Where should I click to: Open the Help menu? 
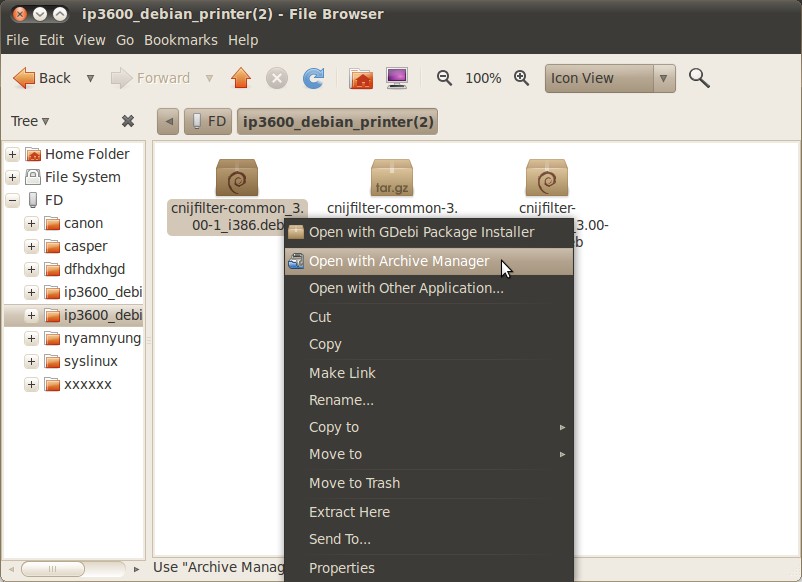(x=243, y=40)
